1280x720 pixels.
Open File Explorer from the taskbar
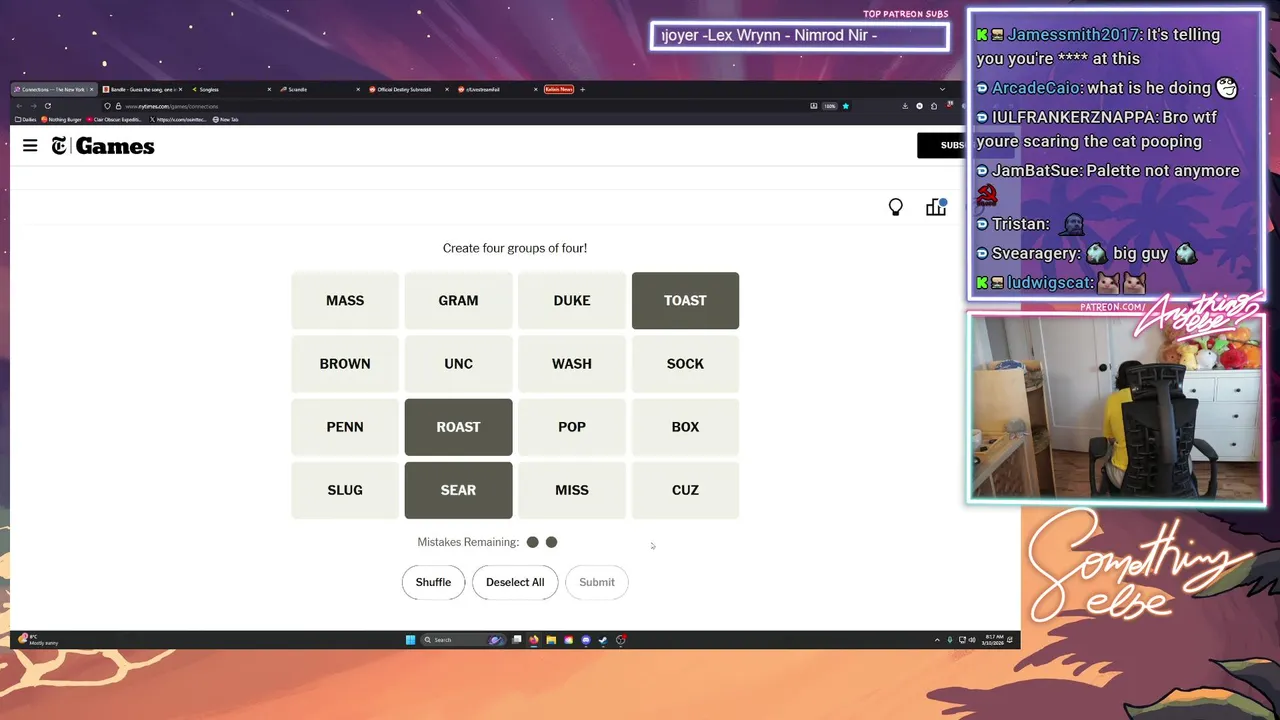[551, 640]
